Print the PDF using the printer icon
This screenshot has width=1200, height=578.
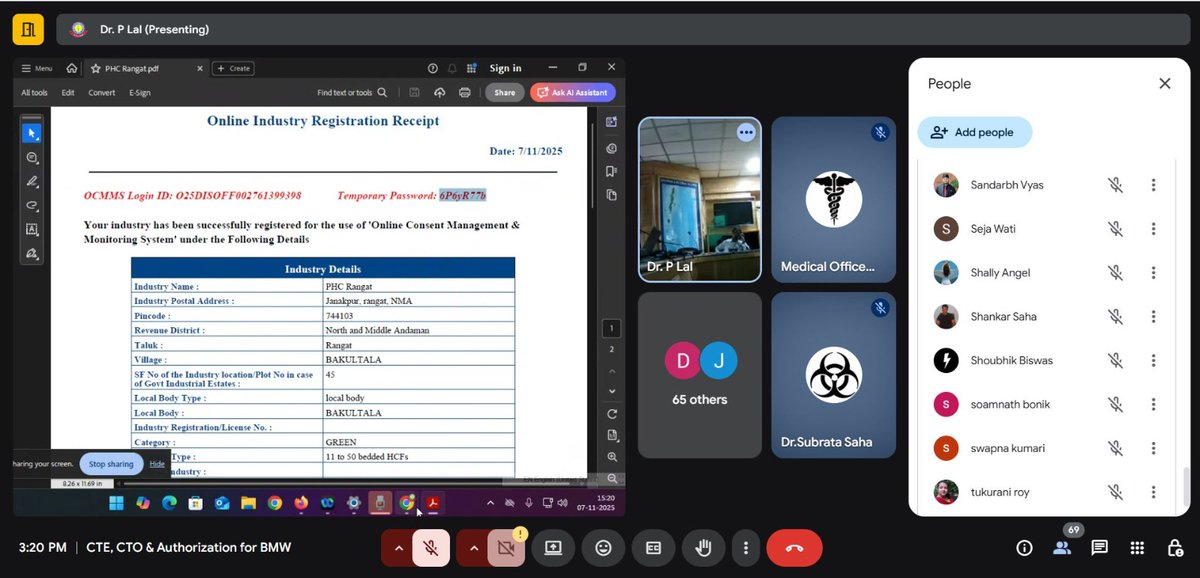(464, 92)
